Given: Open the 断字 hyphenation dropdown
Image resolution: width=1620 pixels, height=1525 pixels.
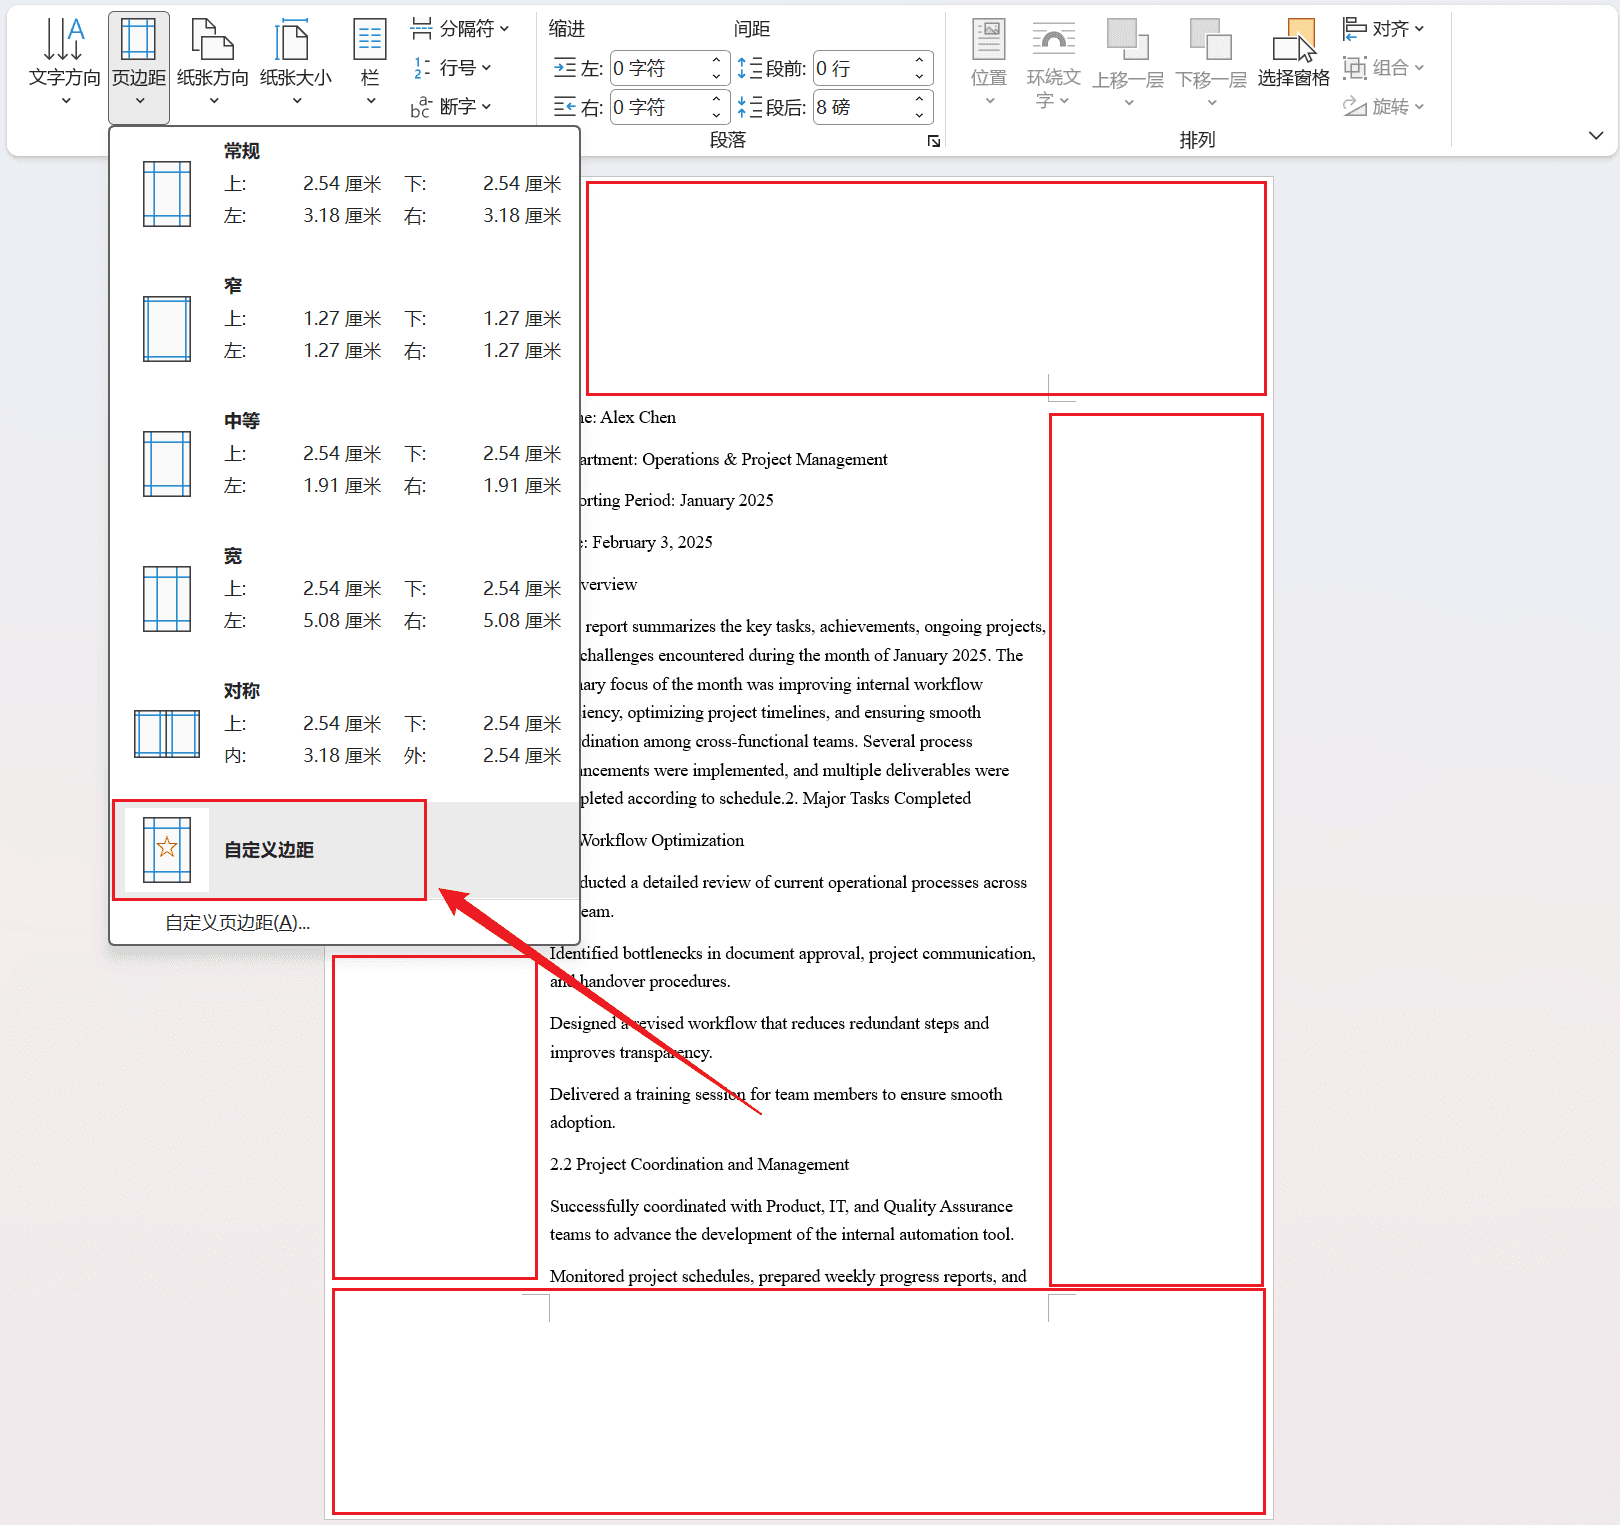Looking at the screenshot, I should pyautogui.click(x=452, y=106).
